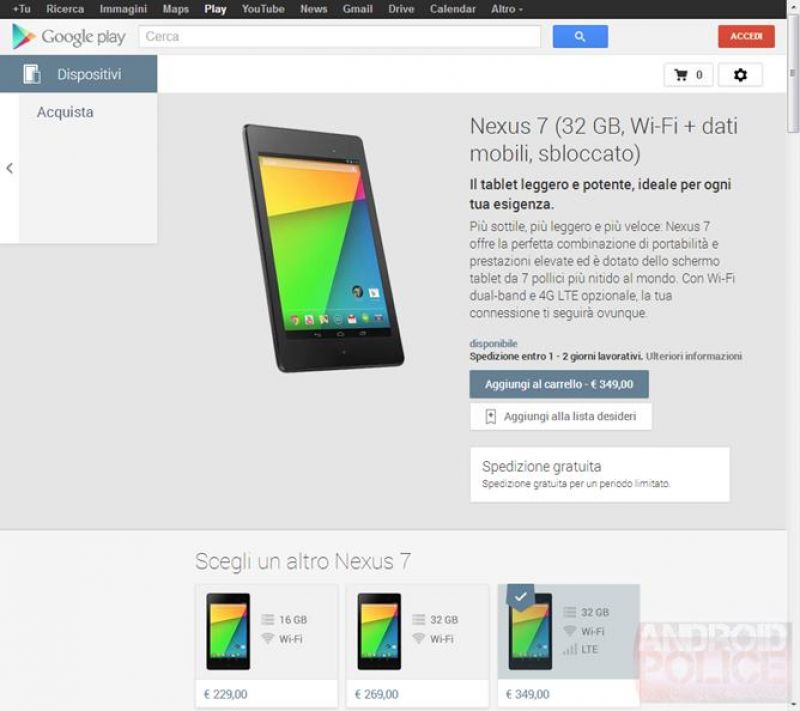Click the large Nexus 7 product image
The image size is (800, 711).
323,248
